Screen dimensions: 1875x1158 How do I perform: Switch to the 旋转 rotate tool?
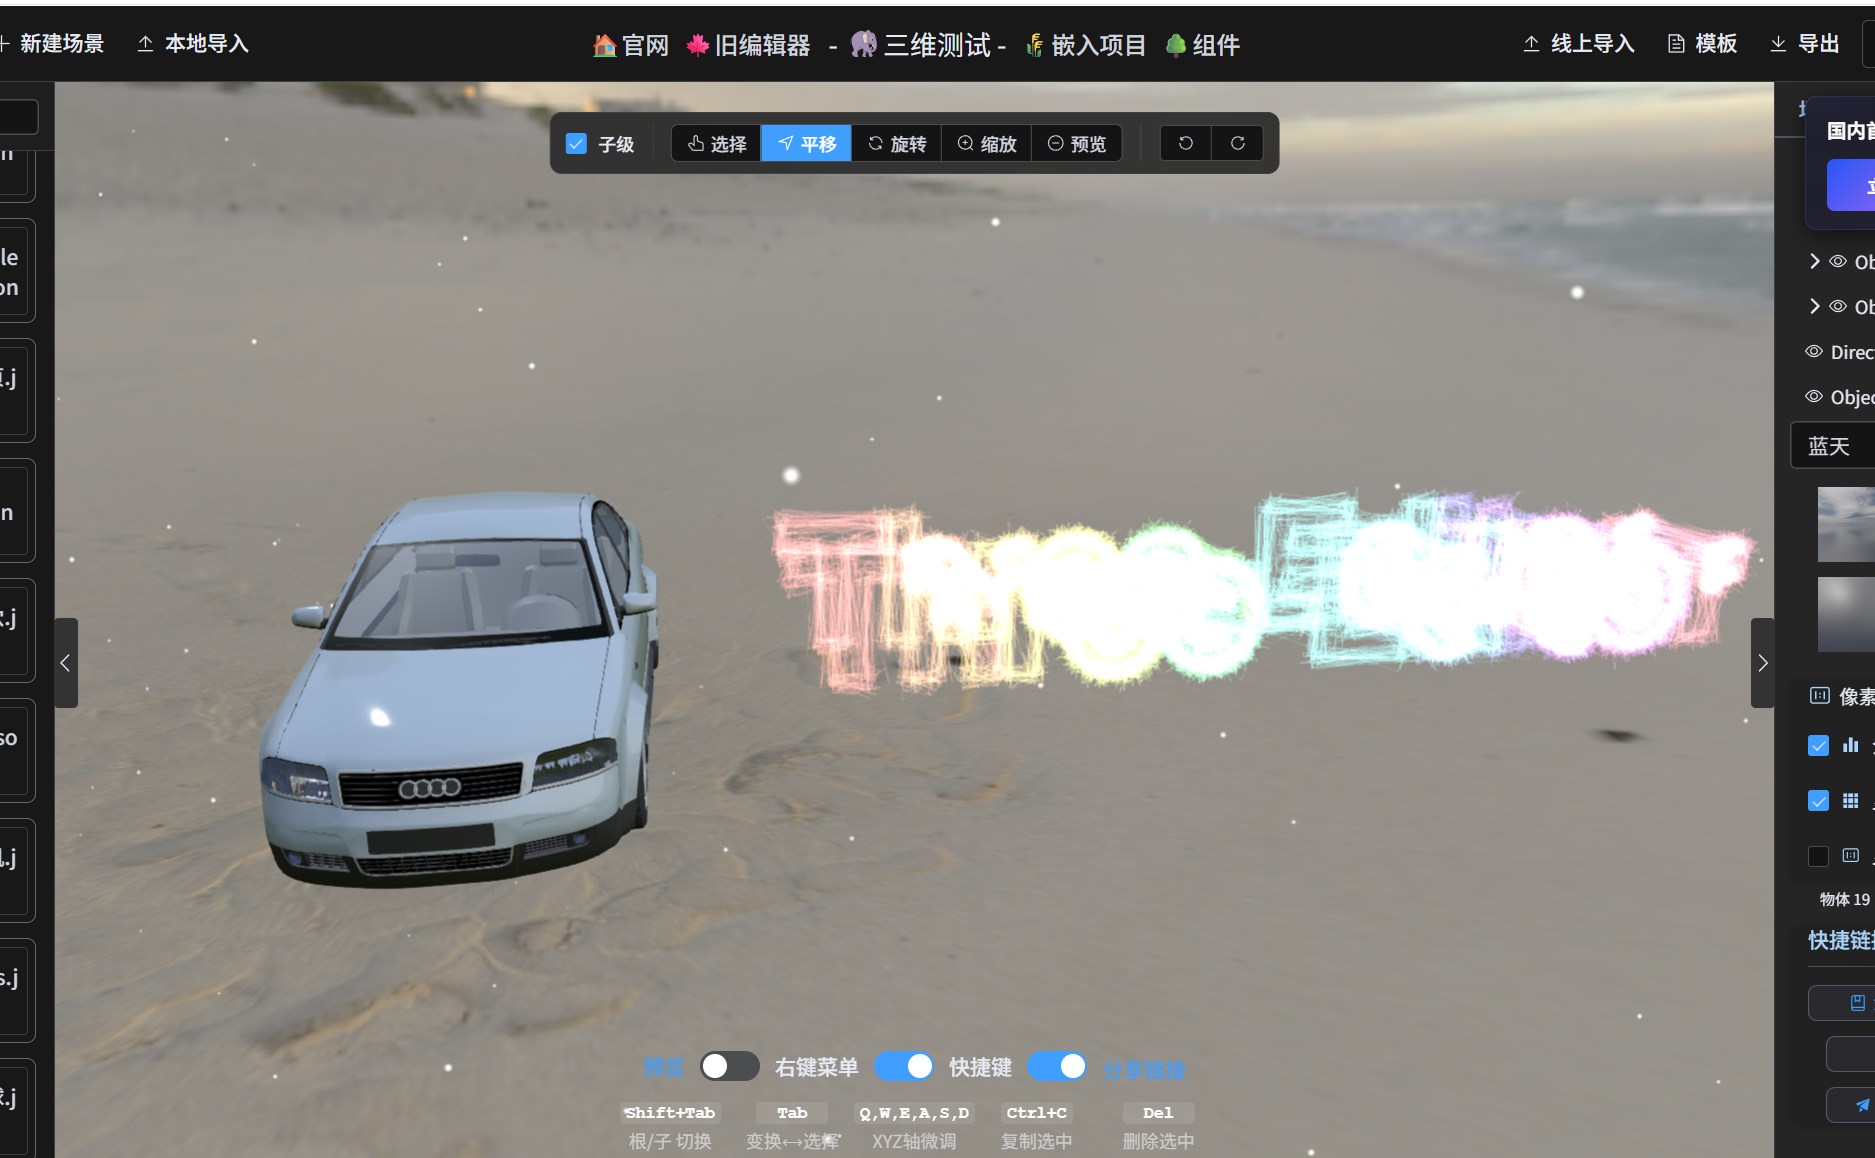[x=896, y=144]
